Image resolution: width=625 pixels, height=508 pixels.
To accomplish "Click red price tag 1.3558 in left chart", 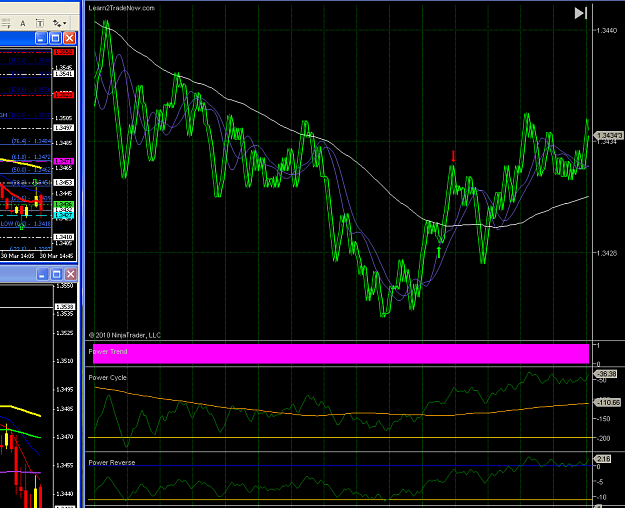I will (64, 52).
